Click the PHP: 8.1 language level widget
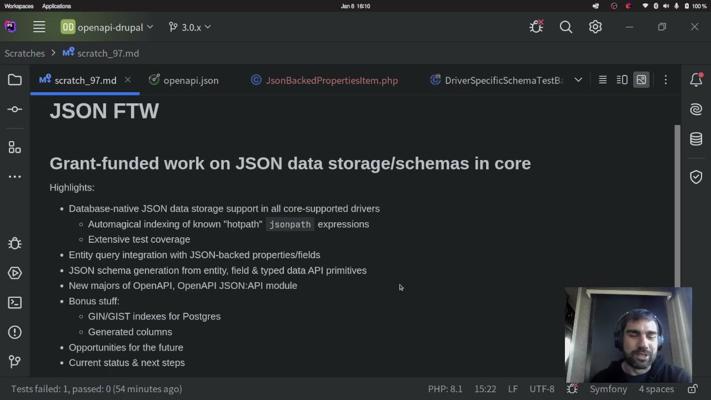 445,389
